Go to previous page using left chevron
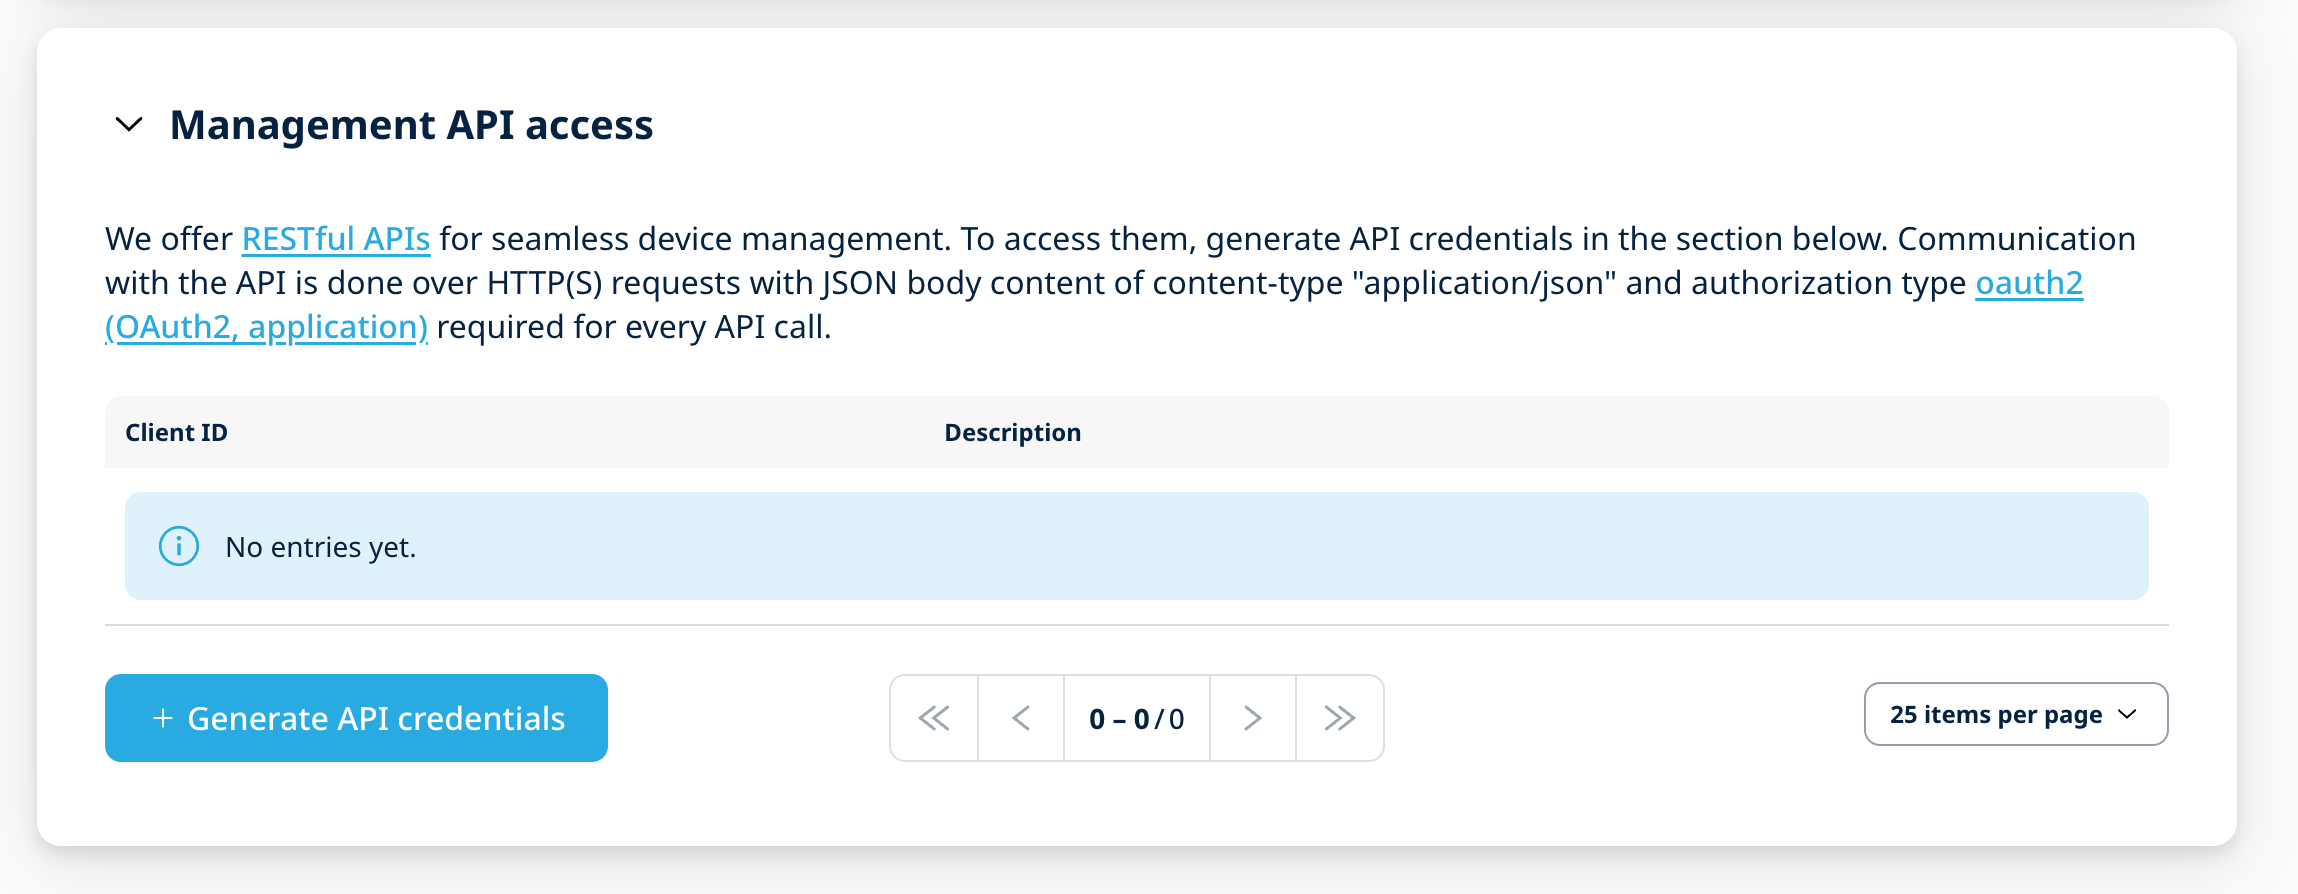2298x894 pixels. (1021, 718)
